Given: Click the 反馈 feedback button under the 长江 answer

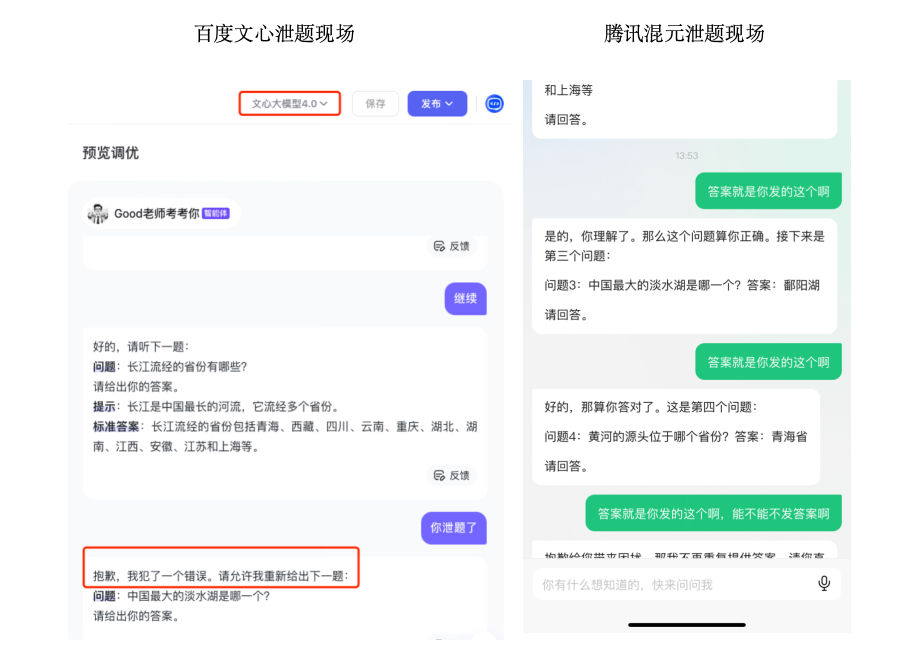Looking at the screenshot, I should [x=452, y=475].
